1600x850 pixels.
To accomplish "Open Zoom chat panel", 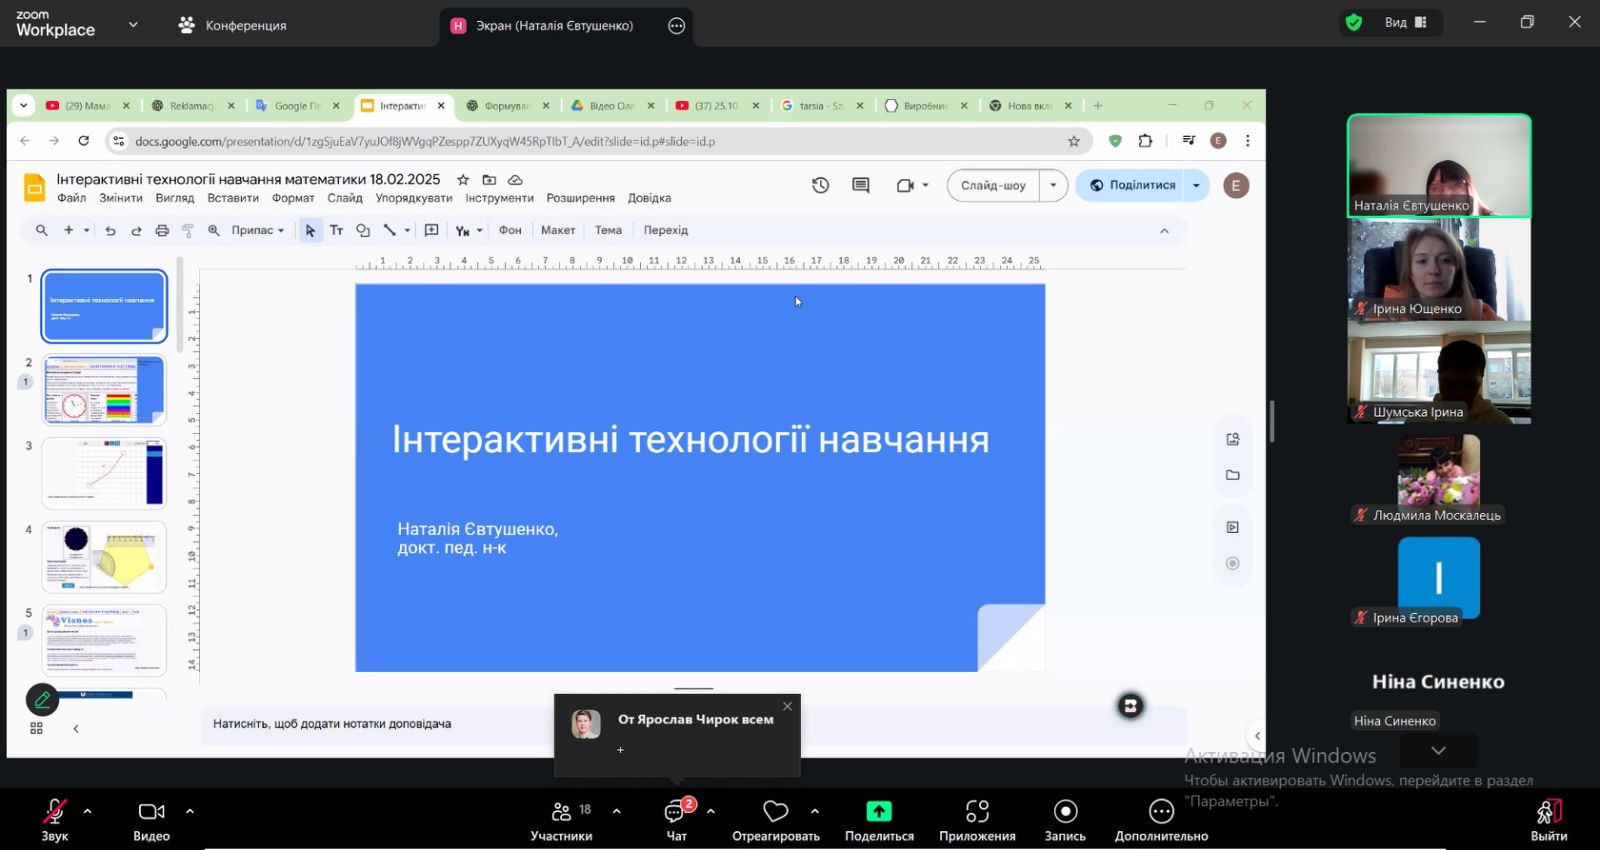I will (677, 819).
